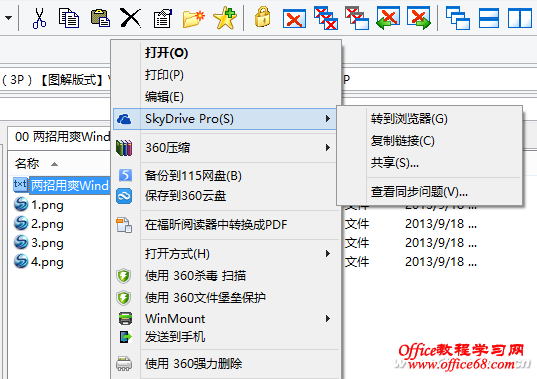Choose 使用 360文件堡垒保护
Viewport: 537px width, 379px height.
point(227,298)
